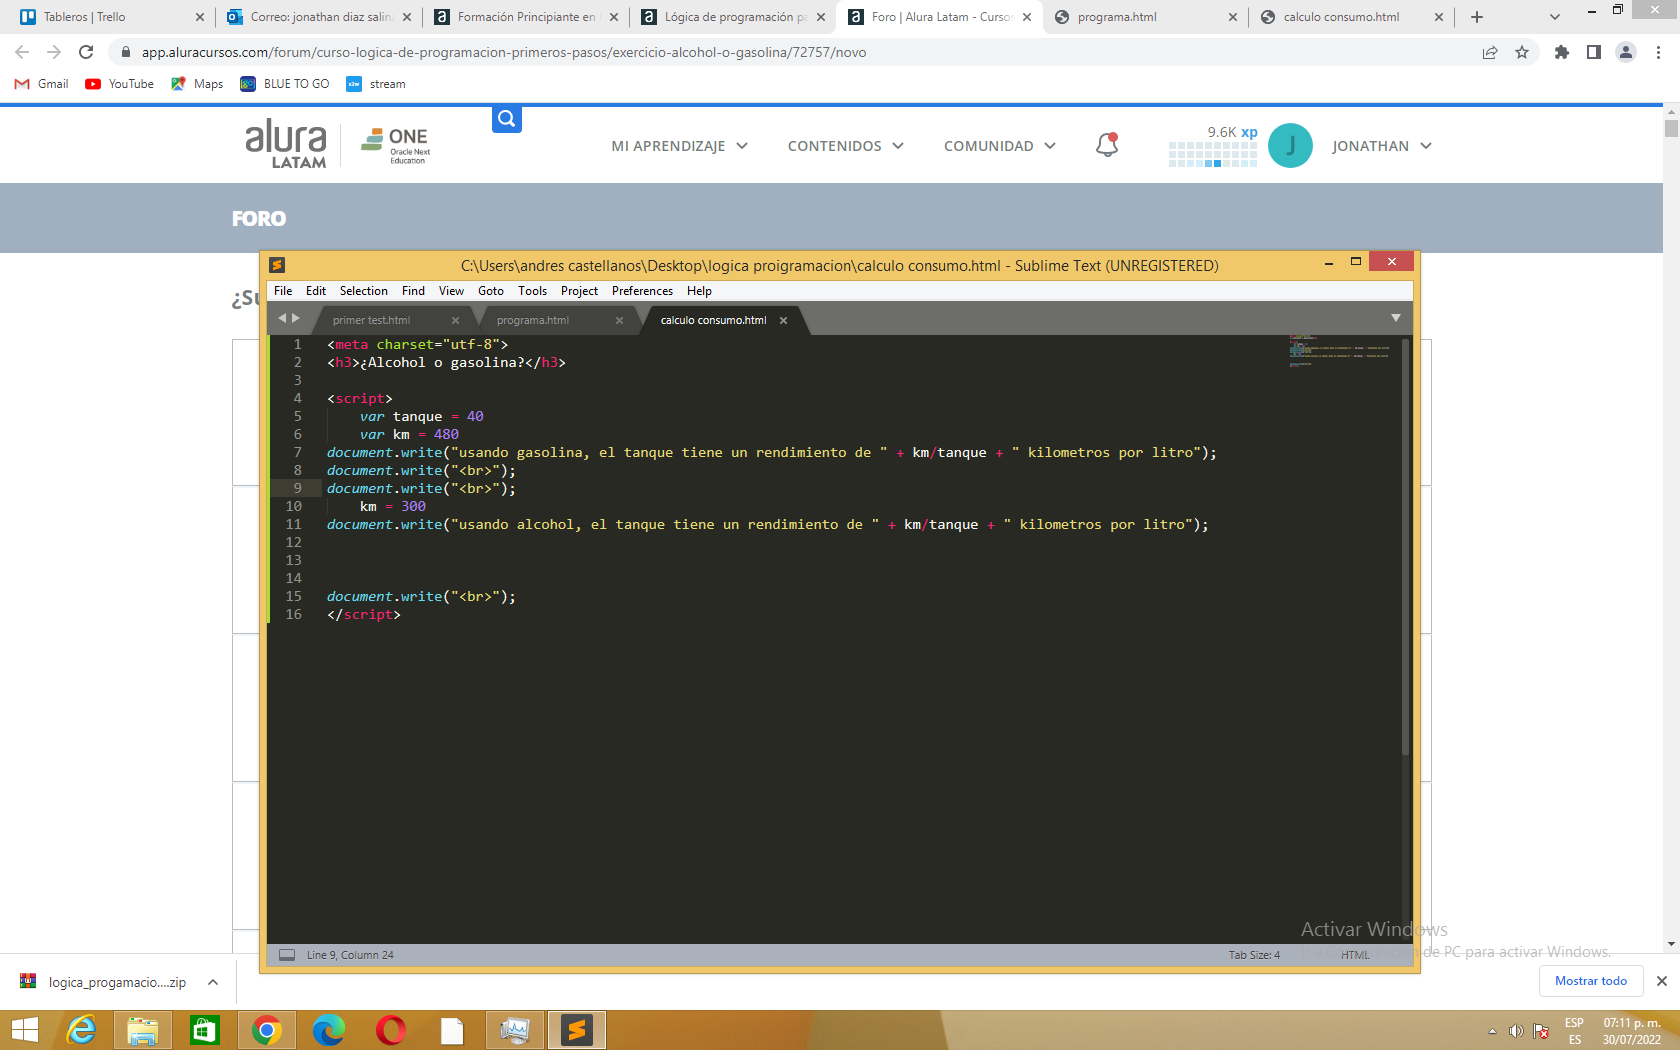This screenshot has width=1680, height=1050.
Task: Open the Chrome extensions puzzle icon
Action: click(1561, 52)
